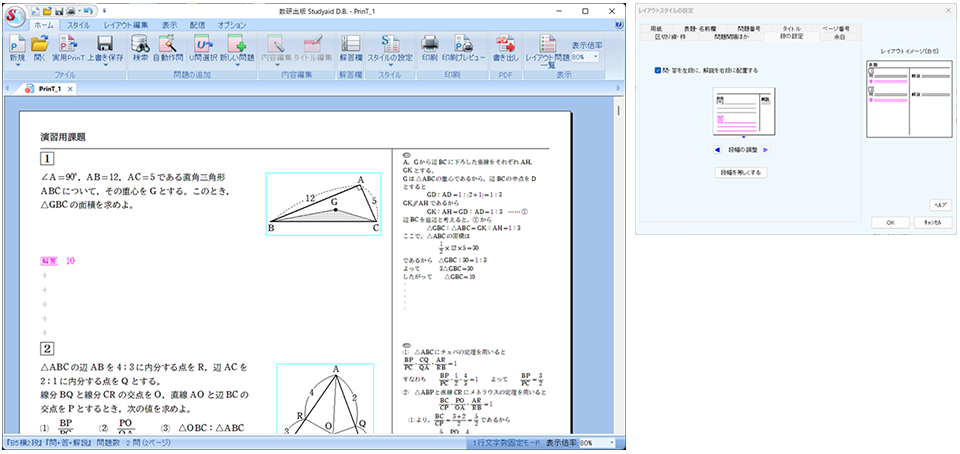Open 用紙 tab in layout style dialog
The height and width of the screenshot is (454, 960).
tap(656, 28)
